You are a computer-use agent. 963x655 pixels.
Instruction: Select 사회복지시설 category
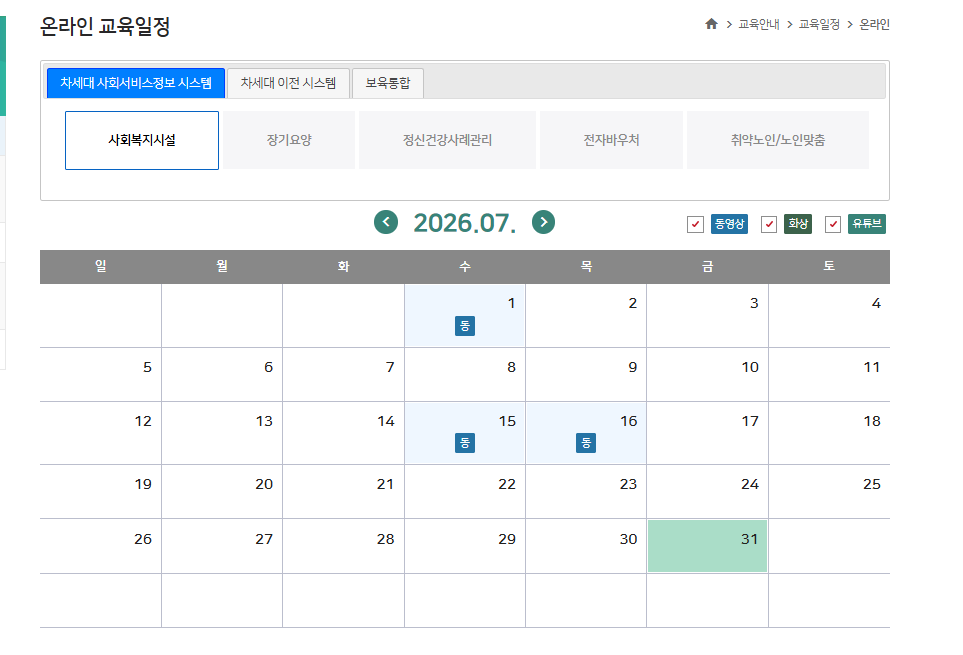tap(142, 140)
